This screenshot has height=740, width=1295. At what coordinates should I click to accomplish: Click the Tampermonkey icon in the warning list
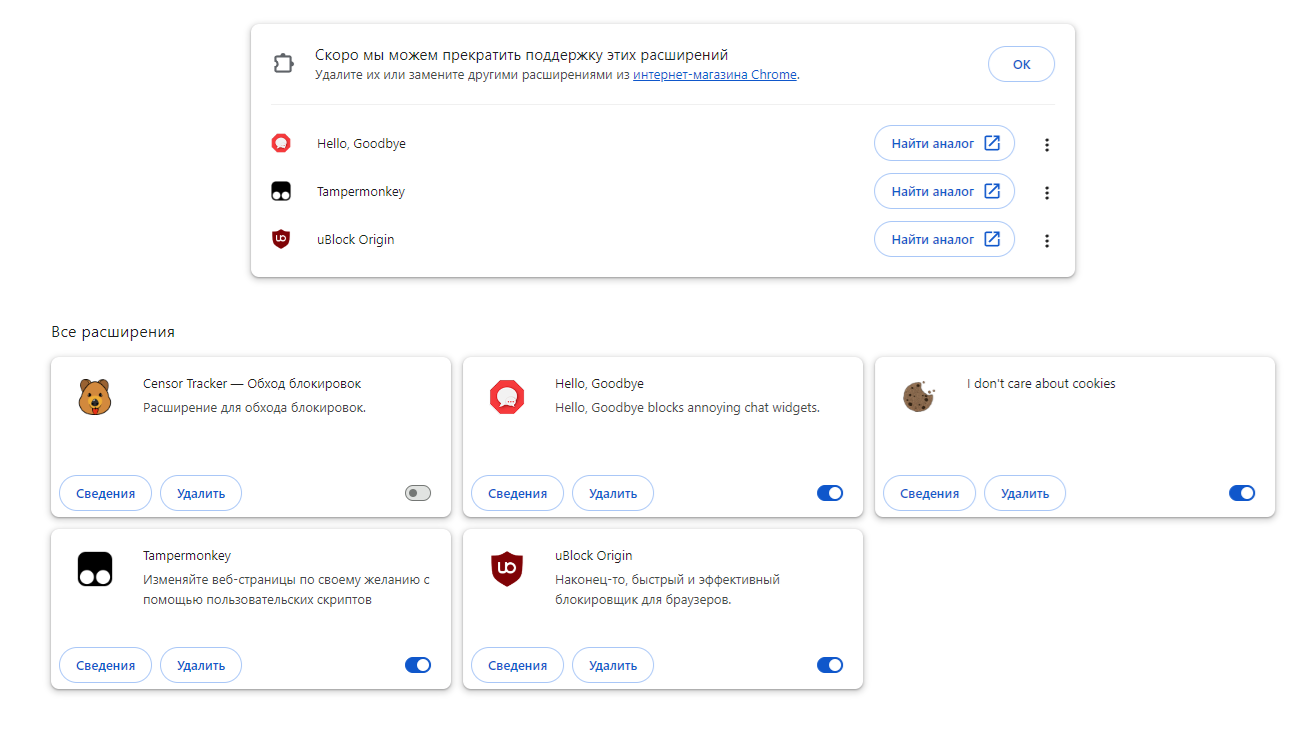click(281, 191)
